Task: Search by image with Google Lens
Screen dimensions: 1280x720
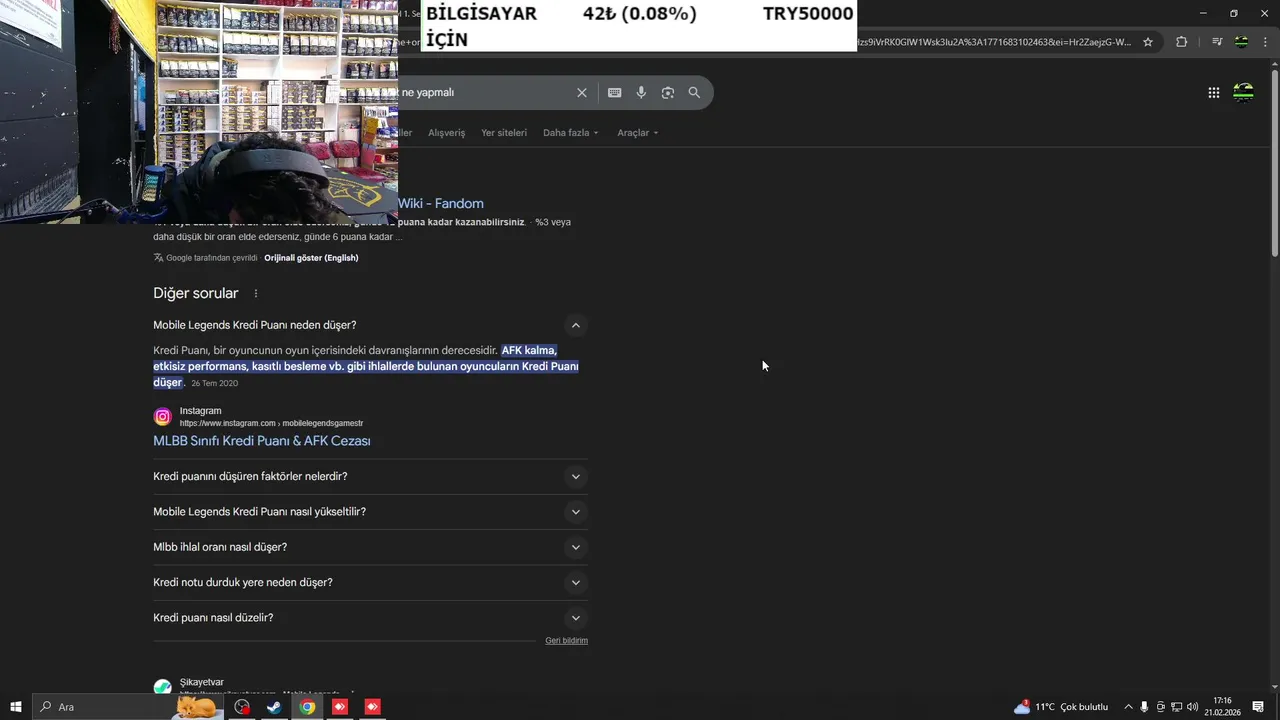Action: (x=667, y=92)
